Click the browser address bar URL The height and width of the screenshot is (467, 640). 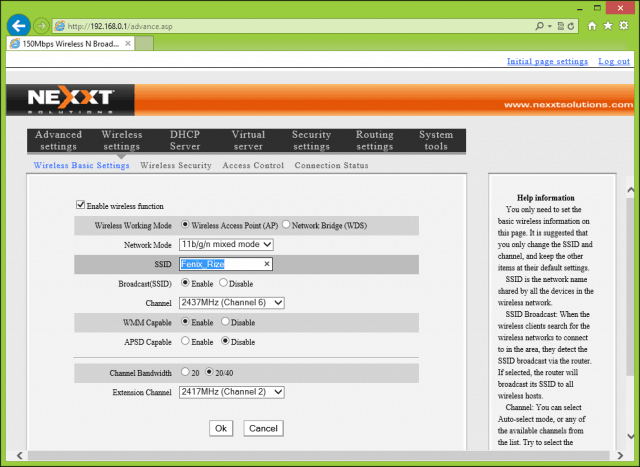point(120,26)
